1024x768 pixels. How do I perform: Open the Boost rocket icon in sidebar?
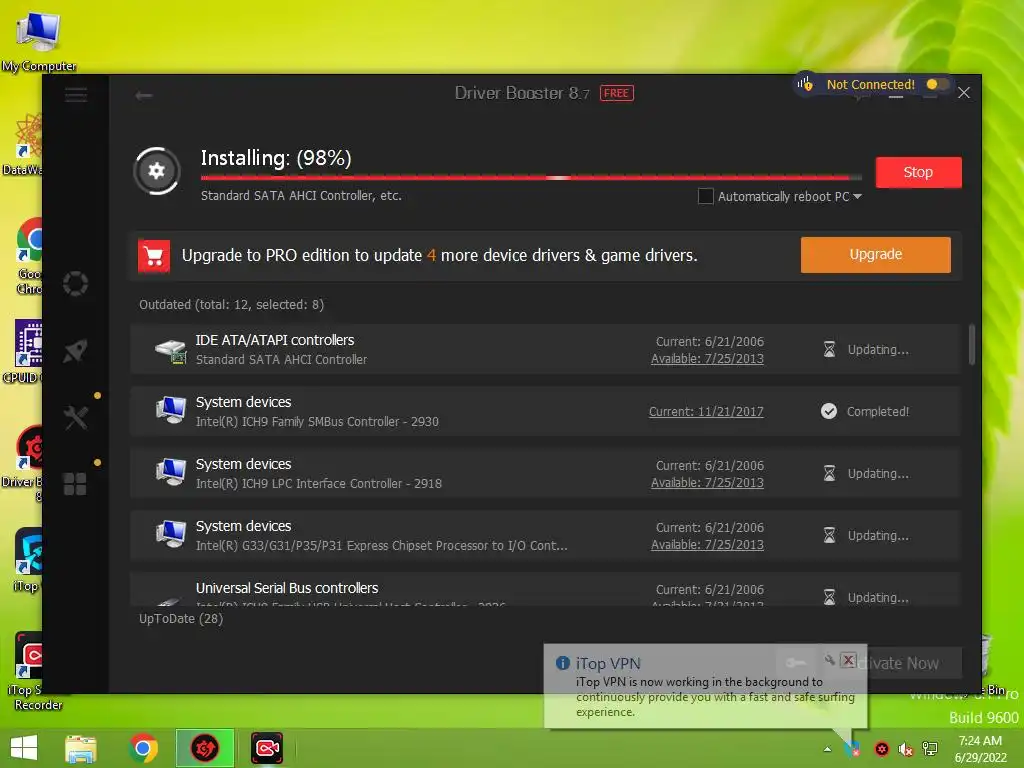pos(76,351)
